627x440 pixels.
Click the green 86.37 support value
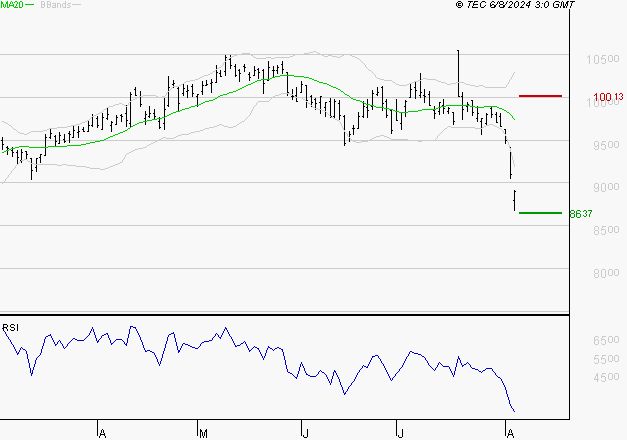(x=581, y=214)
